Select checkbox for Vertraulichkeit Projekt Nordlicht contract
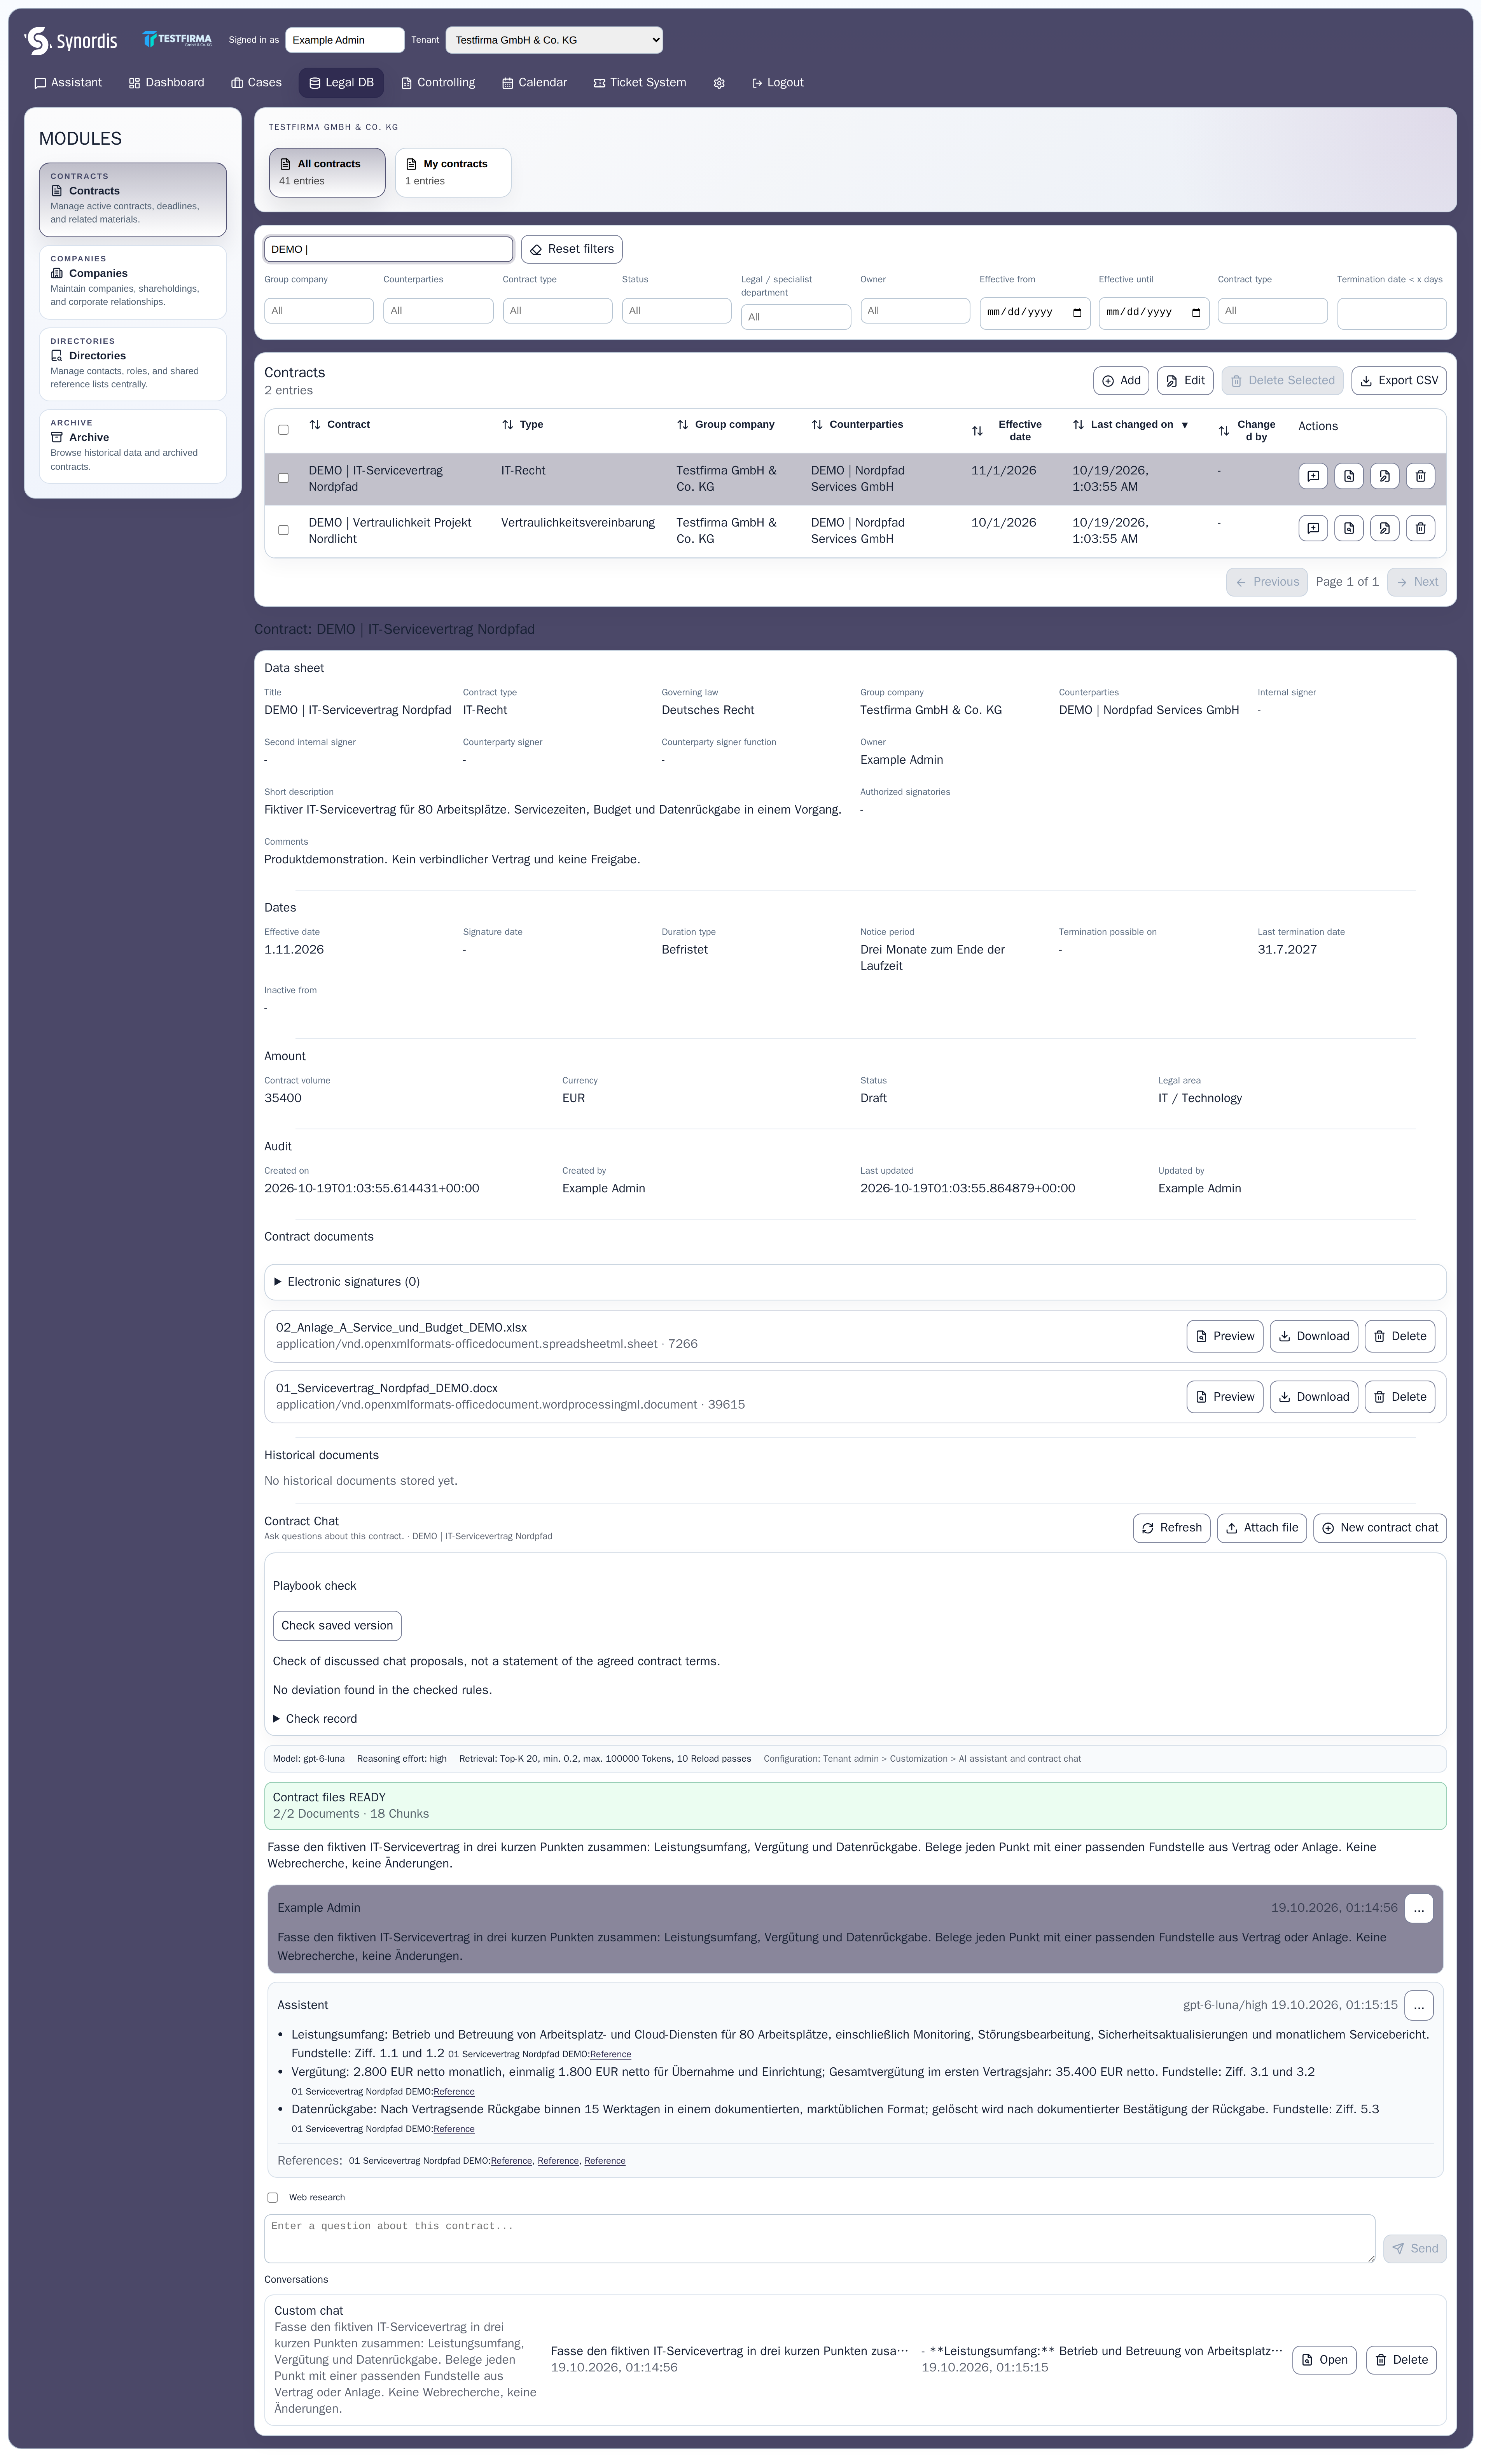 pyautogui.click(x=283, y=530)
